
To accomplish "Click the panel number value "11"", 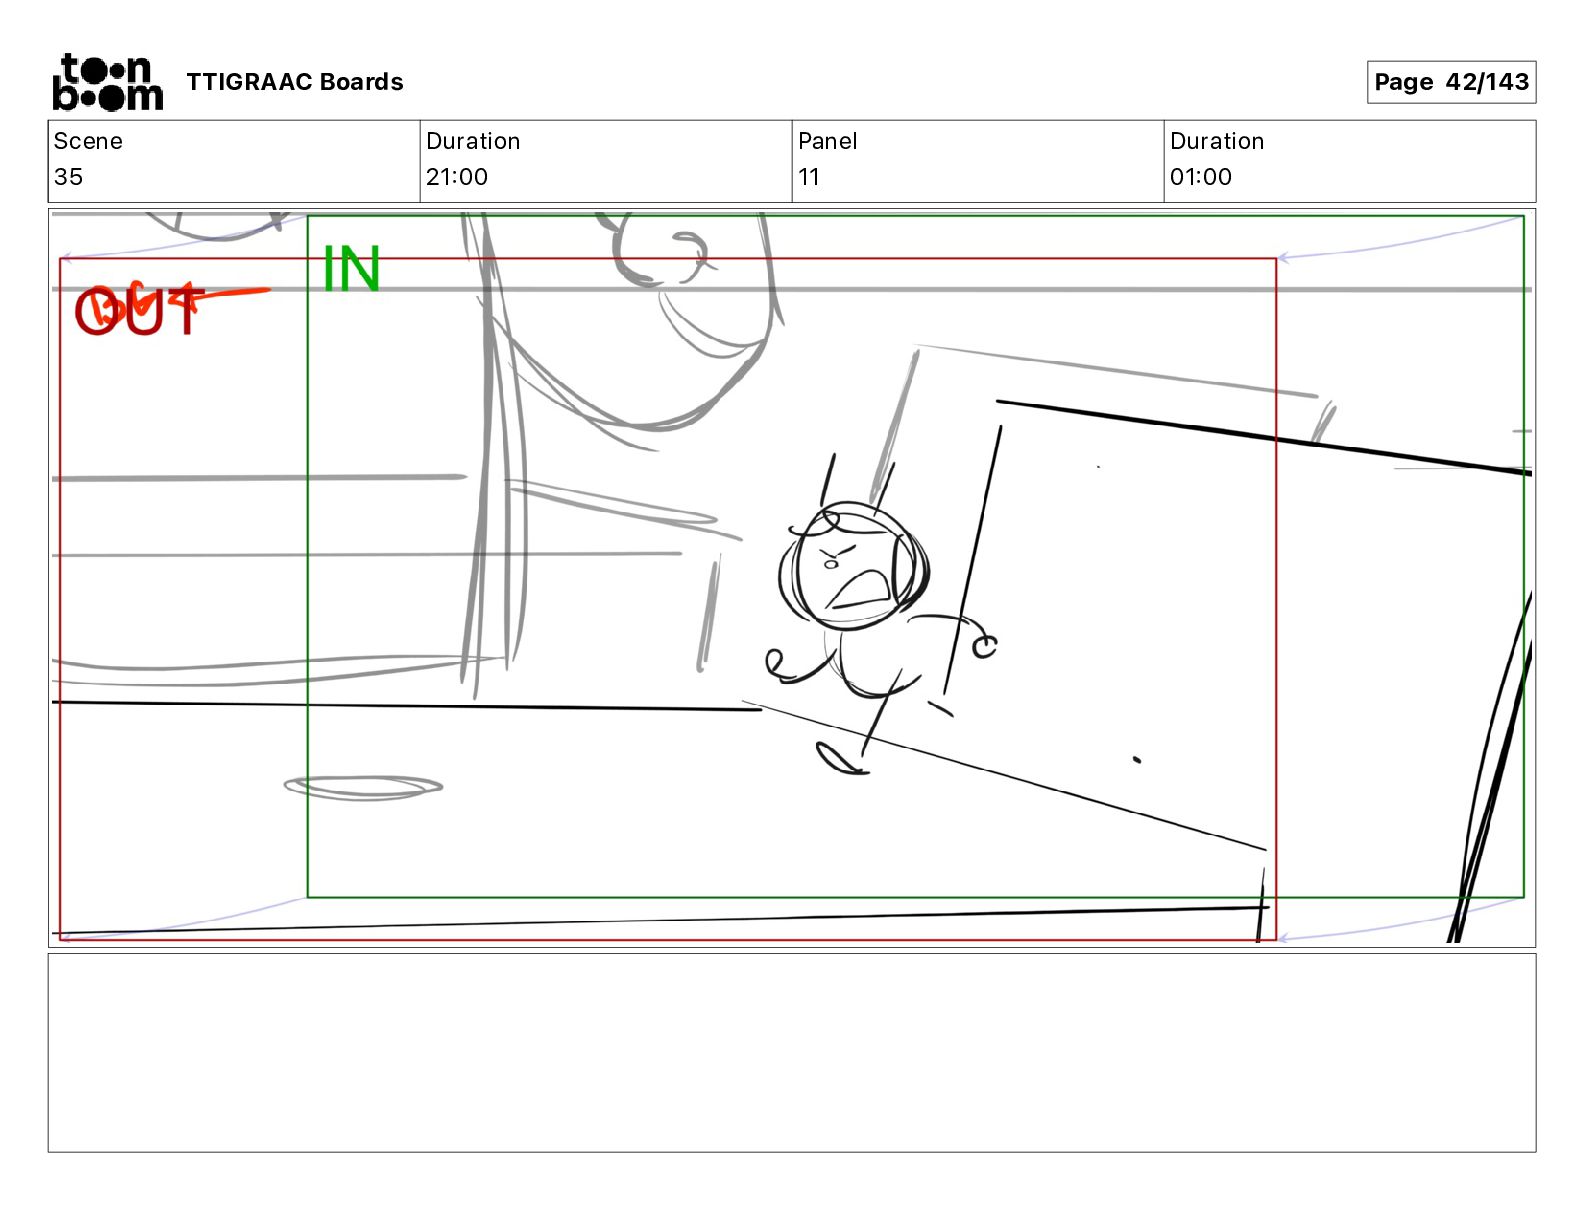I will click(809, 177).
